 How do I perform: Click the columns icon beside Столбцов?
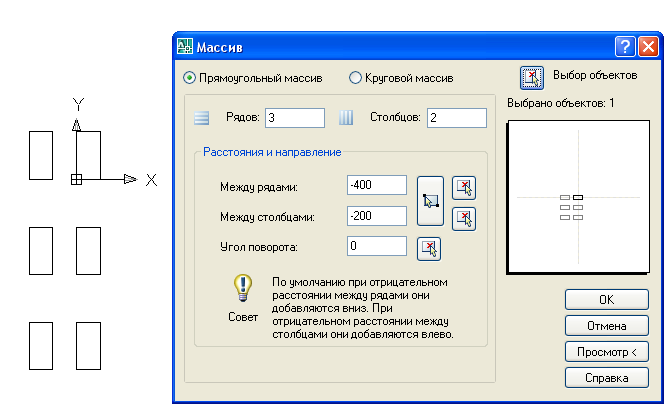point(346,117)
